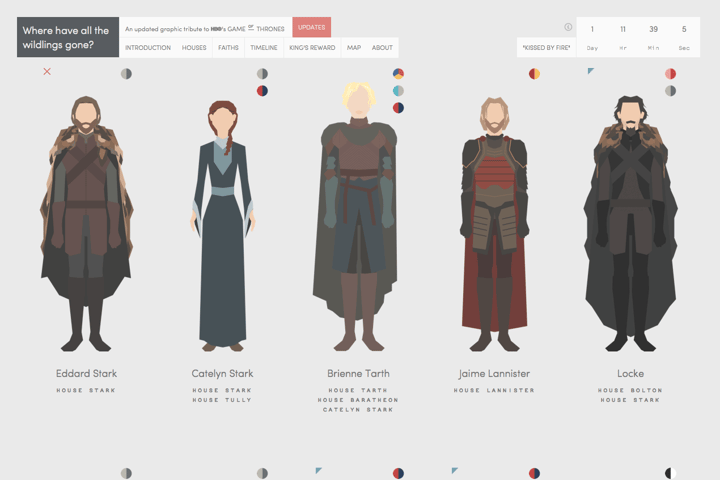Click 'Where have all the wildlings gone?' title
The image size is (720, 480).
pos(68,37)
